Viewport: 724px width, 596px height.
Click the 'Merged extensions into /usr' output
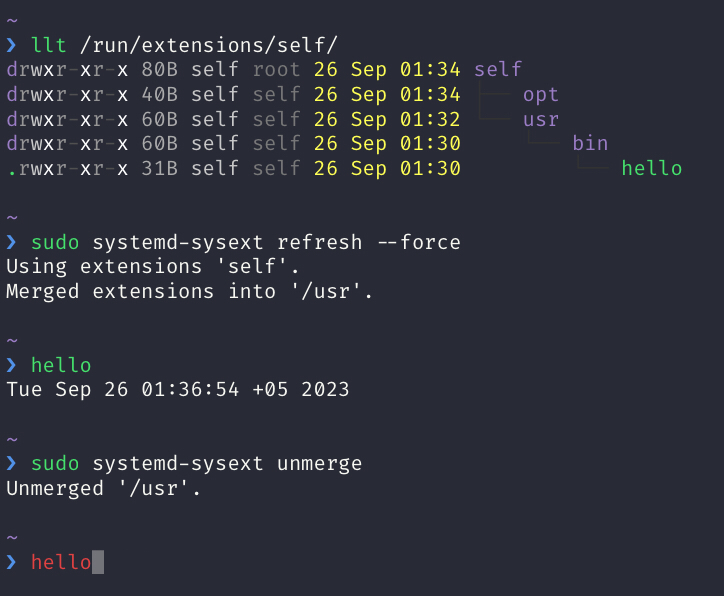[x=189, y=292]
